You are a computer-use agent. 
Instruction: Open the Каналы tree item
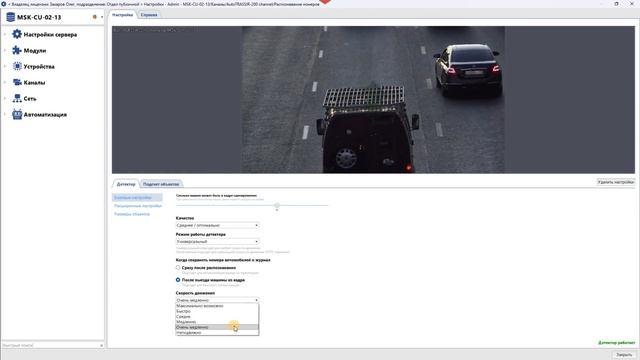(34, 82)
